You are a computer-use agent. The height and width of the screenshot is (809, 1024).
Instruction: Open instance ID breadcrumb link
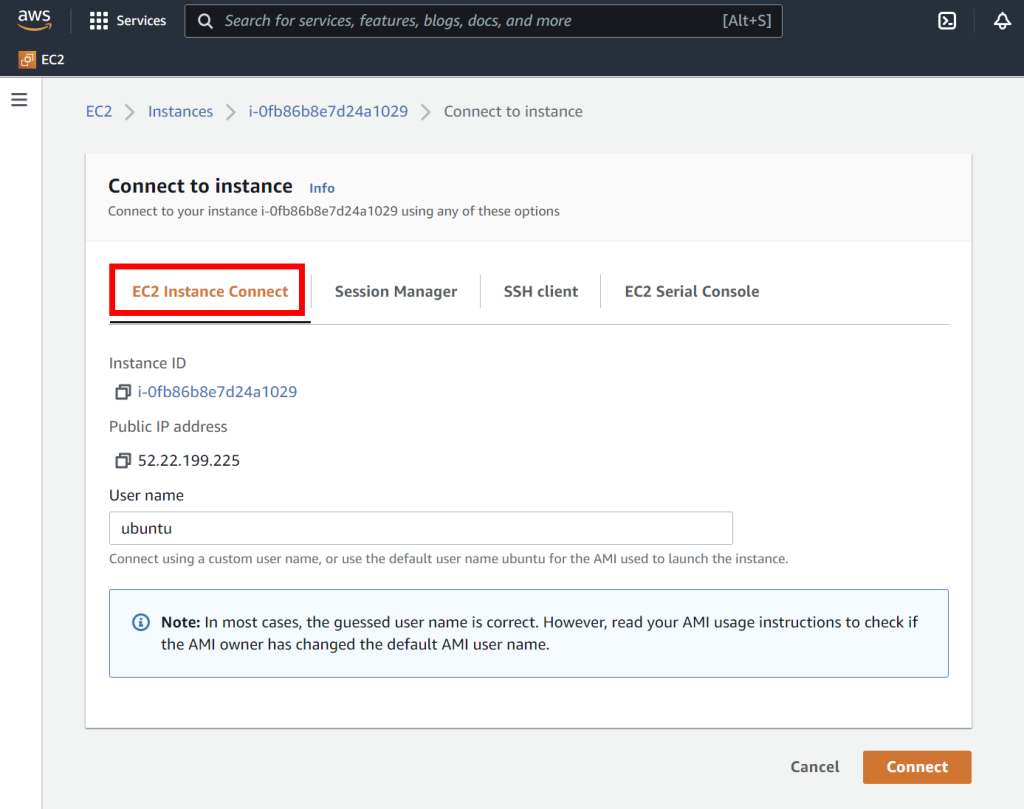(328, 112)
